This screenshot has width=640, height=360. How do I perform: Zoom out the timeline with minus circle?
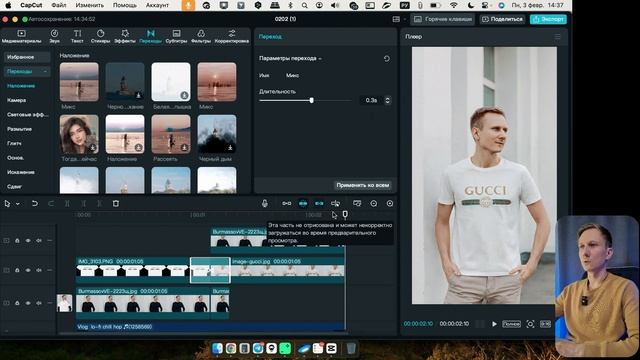coord(373,203)
